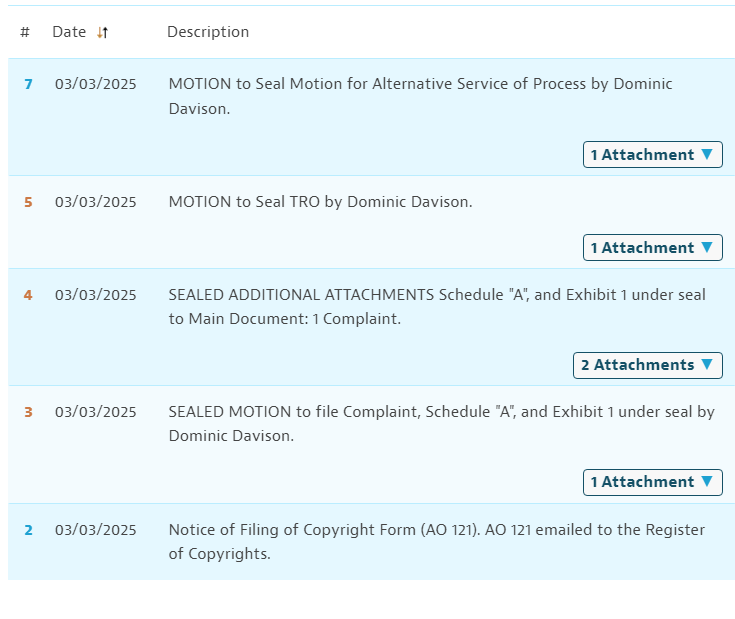Expand the 2 Attachments dropdown
The image size is (735, 619).
coord(647,365)
